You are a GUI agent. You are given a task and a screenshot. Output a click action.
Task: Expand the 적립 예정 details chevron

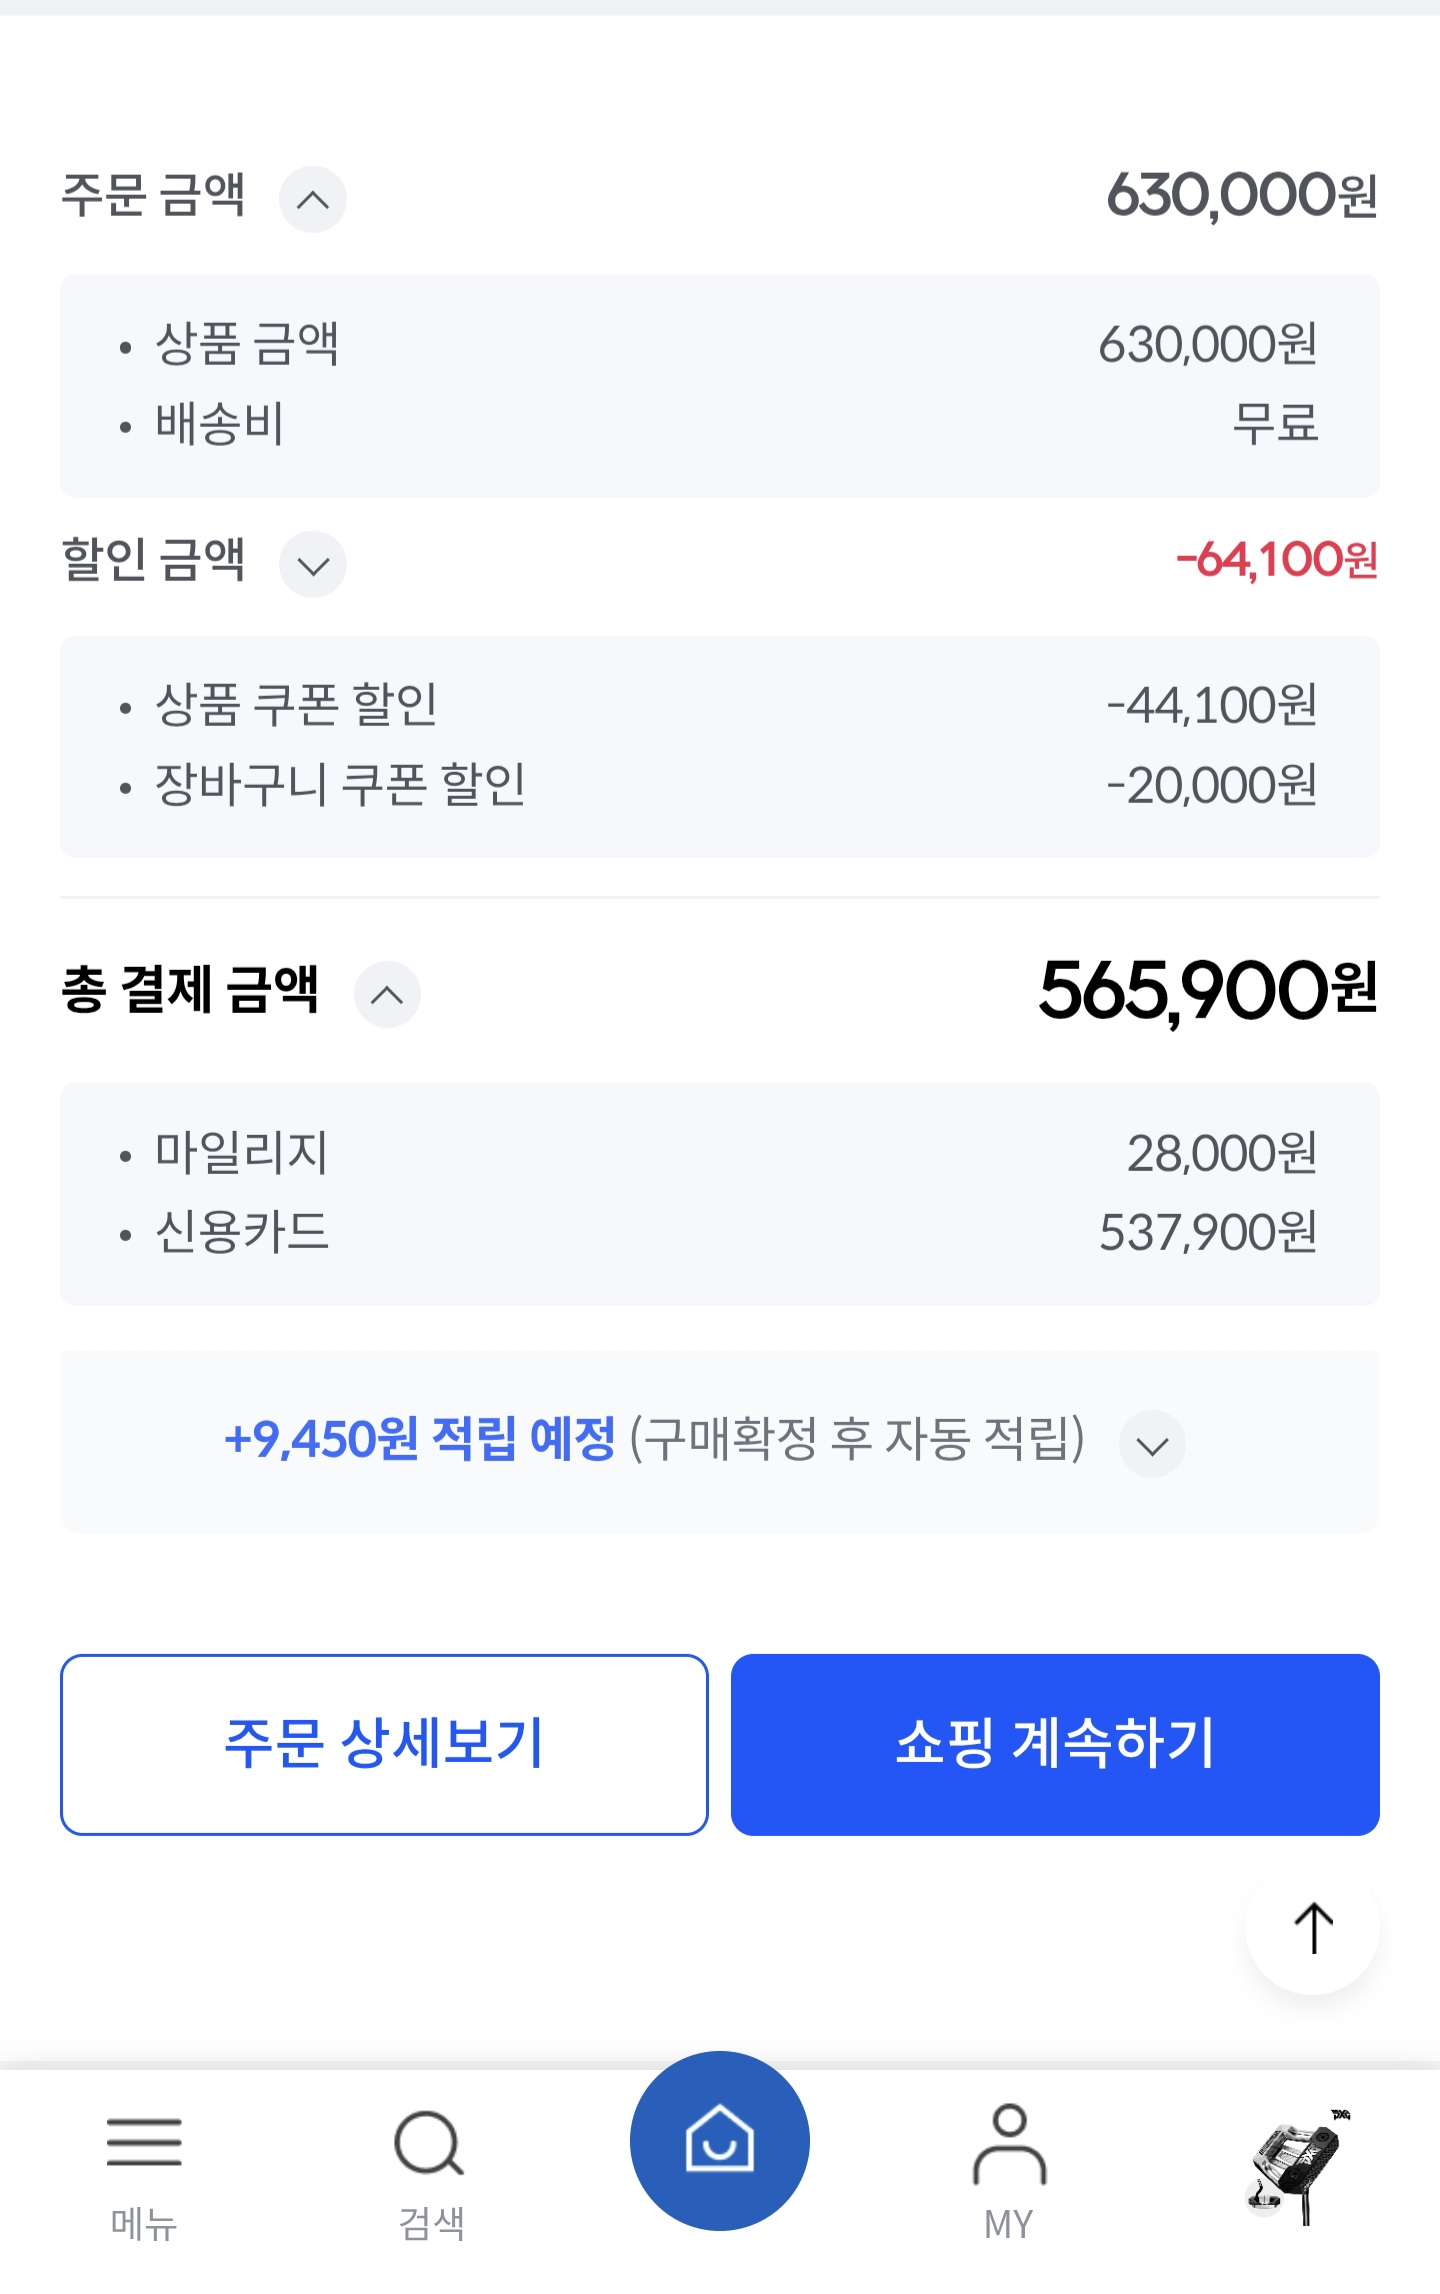[x=1152, y=1444]
